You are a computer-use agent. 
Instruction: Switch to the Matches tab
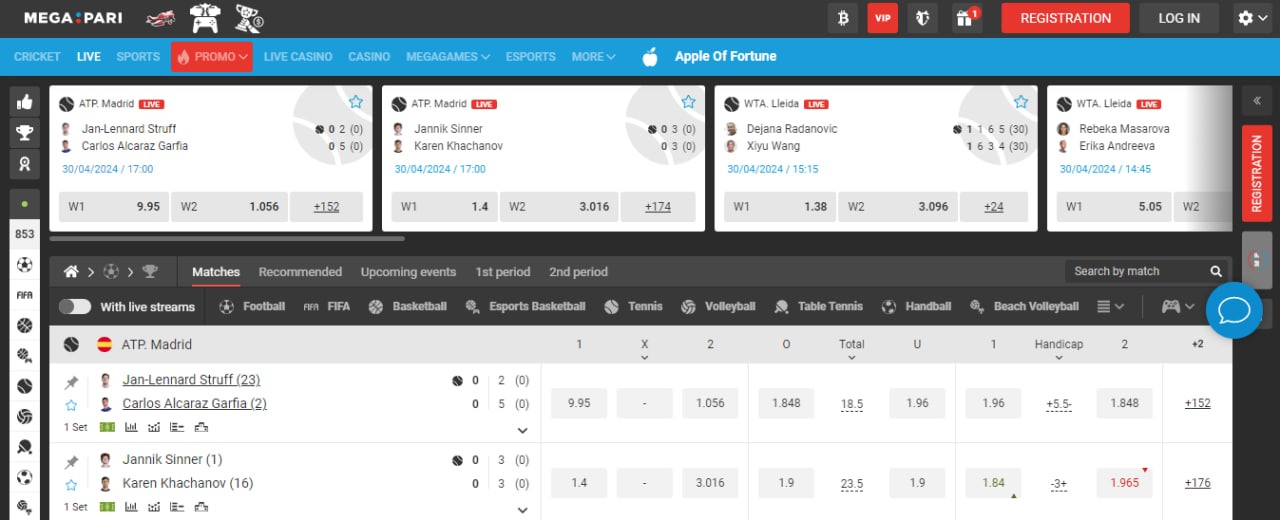pos(216,272)
